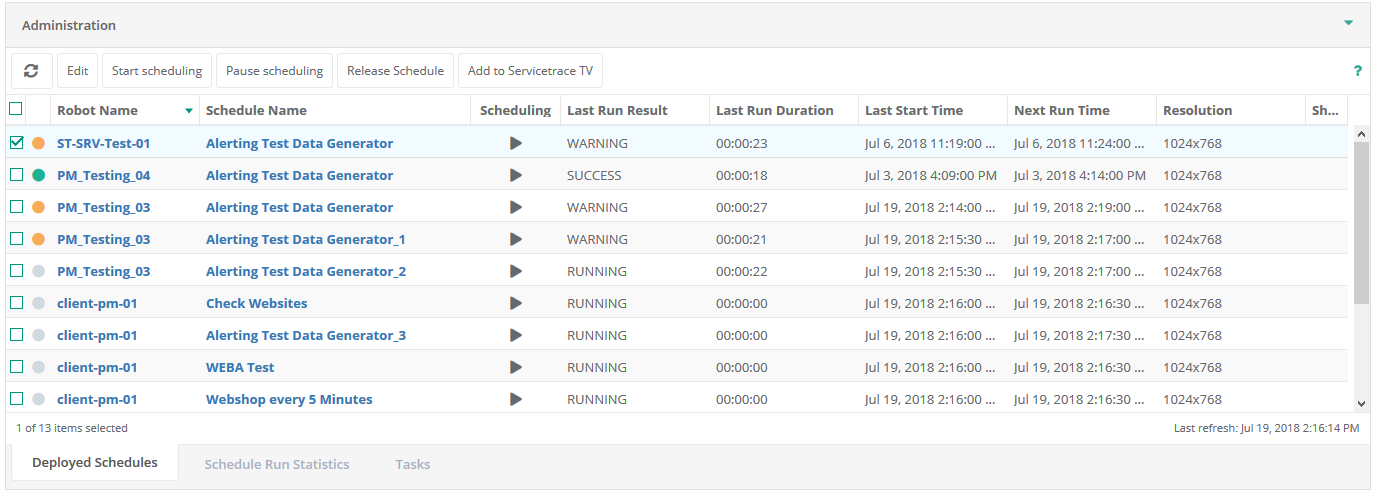The width and height of the screenshot is (1376, 495).
Task: Open the Tasks tab
Action: coord(412,464)
